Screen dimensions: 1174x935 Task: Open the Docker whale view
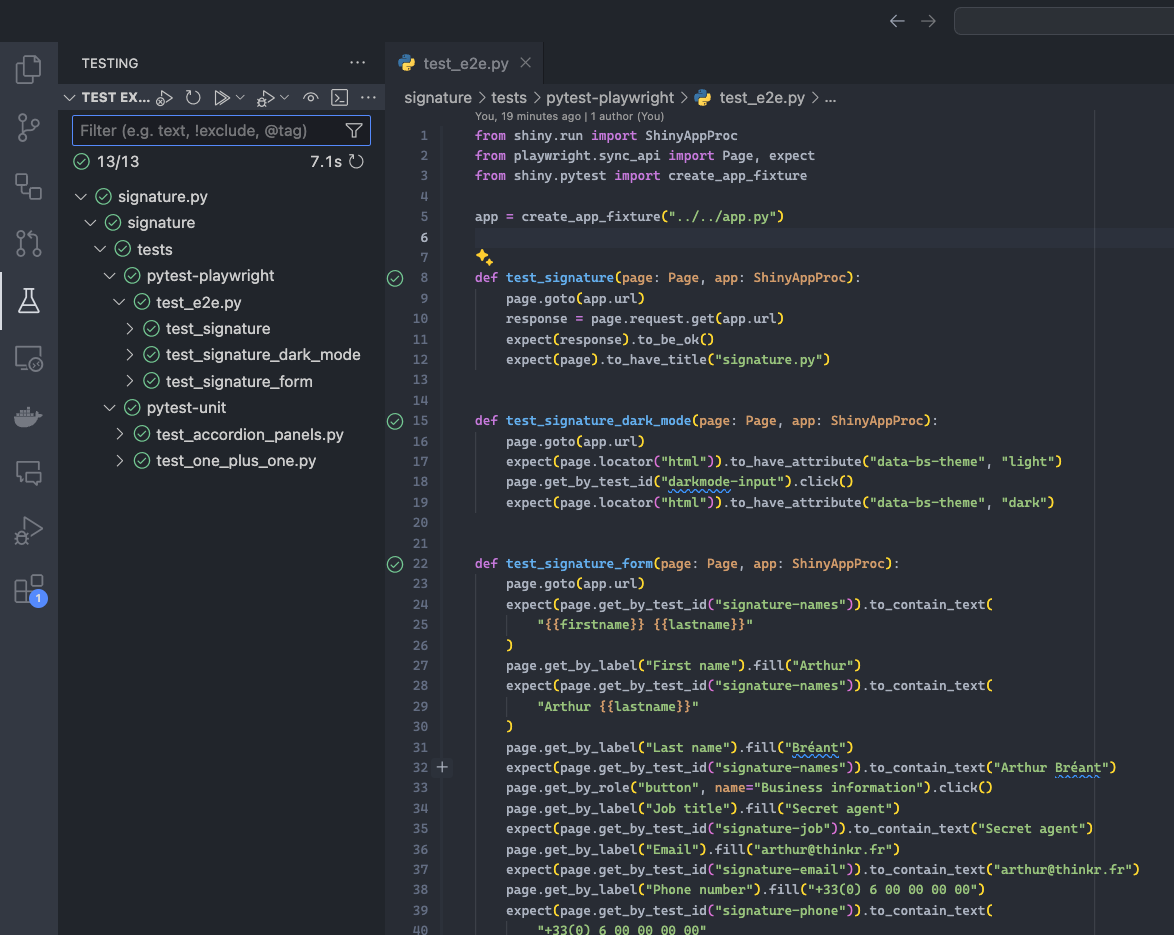[28, 416]
